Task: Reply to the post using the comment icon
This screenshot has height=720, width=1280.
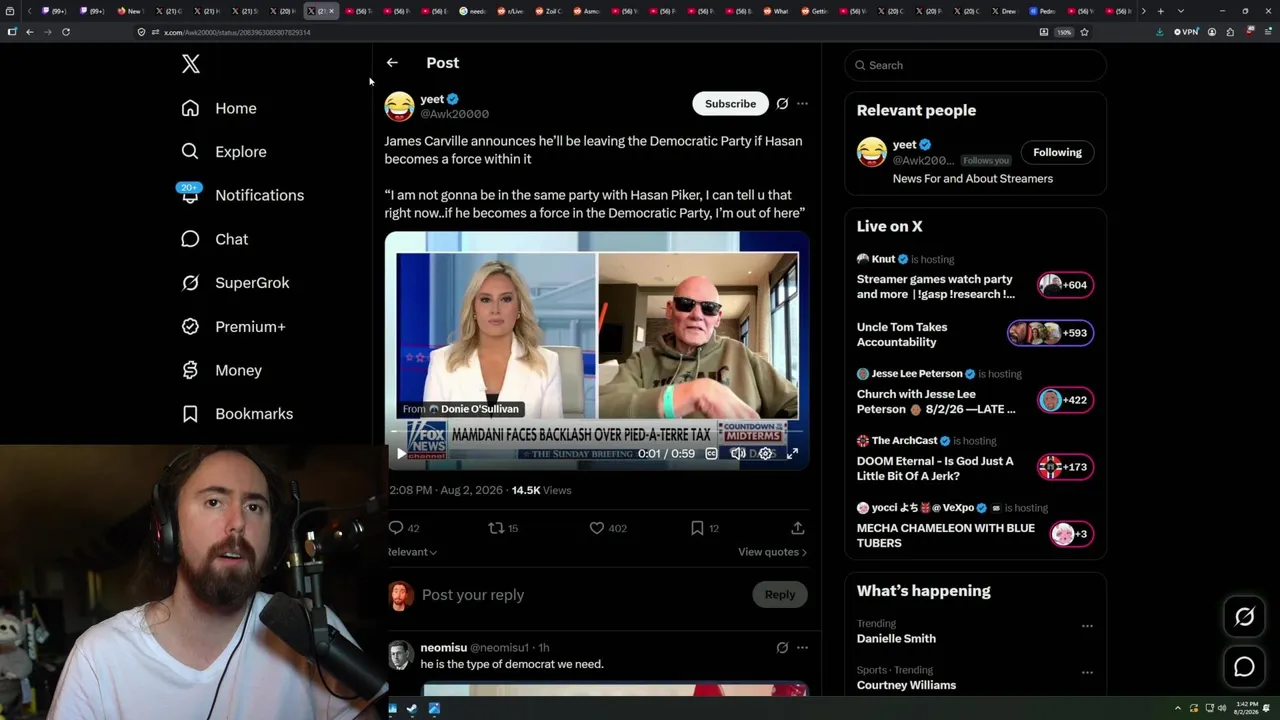Action: click(x=396, y=528)
